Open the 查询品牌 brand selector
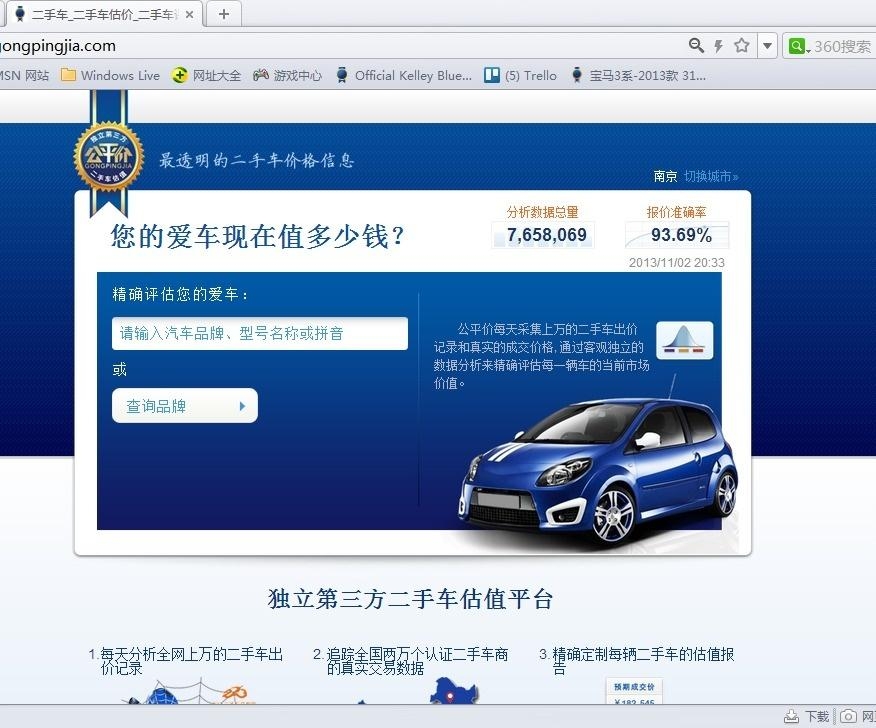Screen dimensions: 876x728 [x=184, y=406]
